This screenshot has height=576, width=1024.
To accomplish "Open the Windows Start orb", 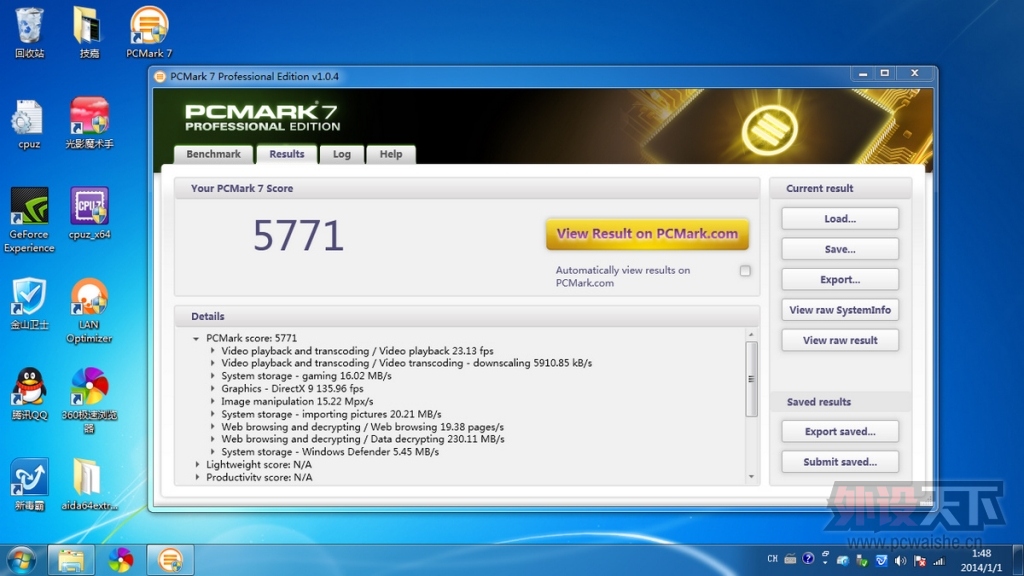I will [x=22, y=560].
